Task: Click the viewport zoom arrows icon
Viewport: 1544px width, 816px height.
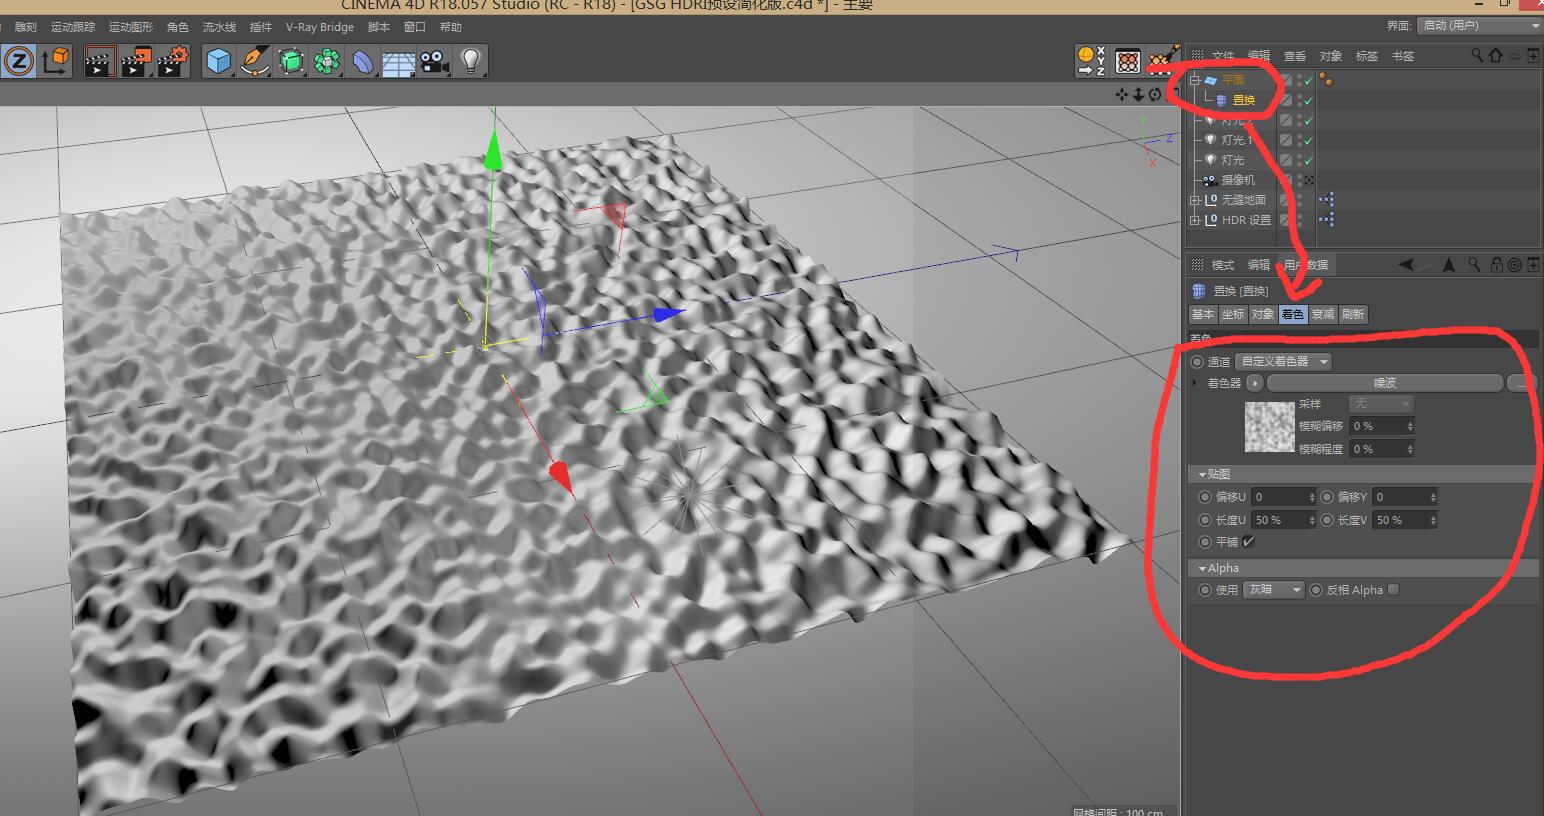Action: (x=1139, y=94)
